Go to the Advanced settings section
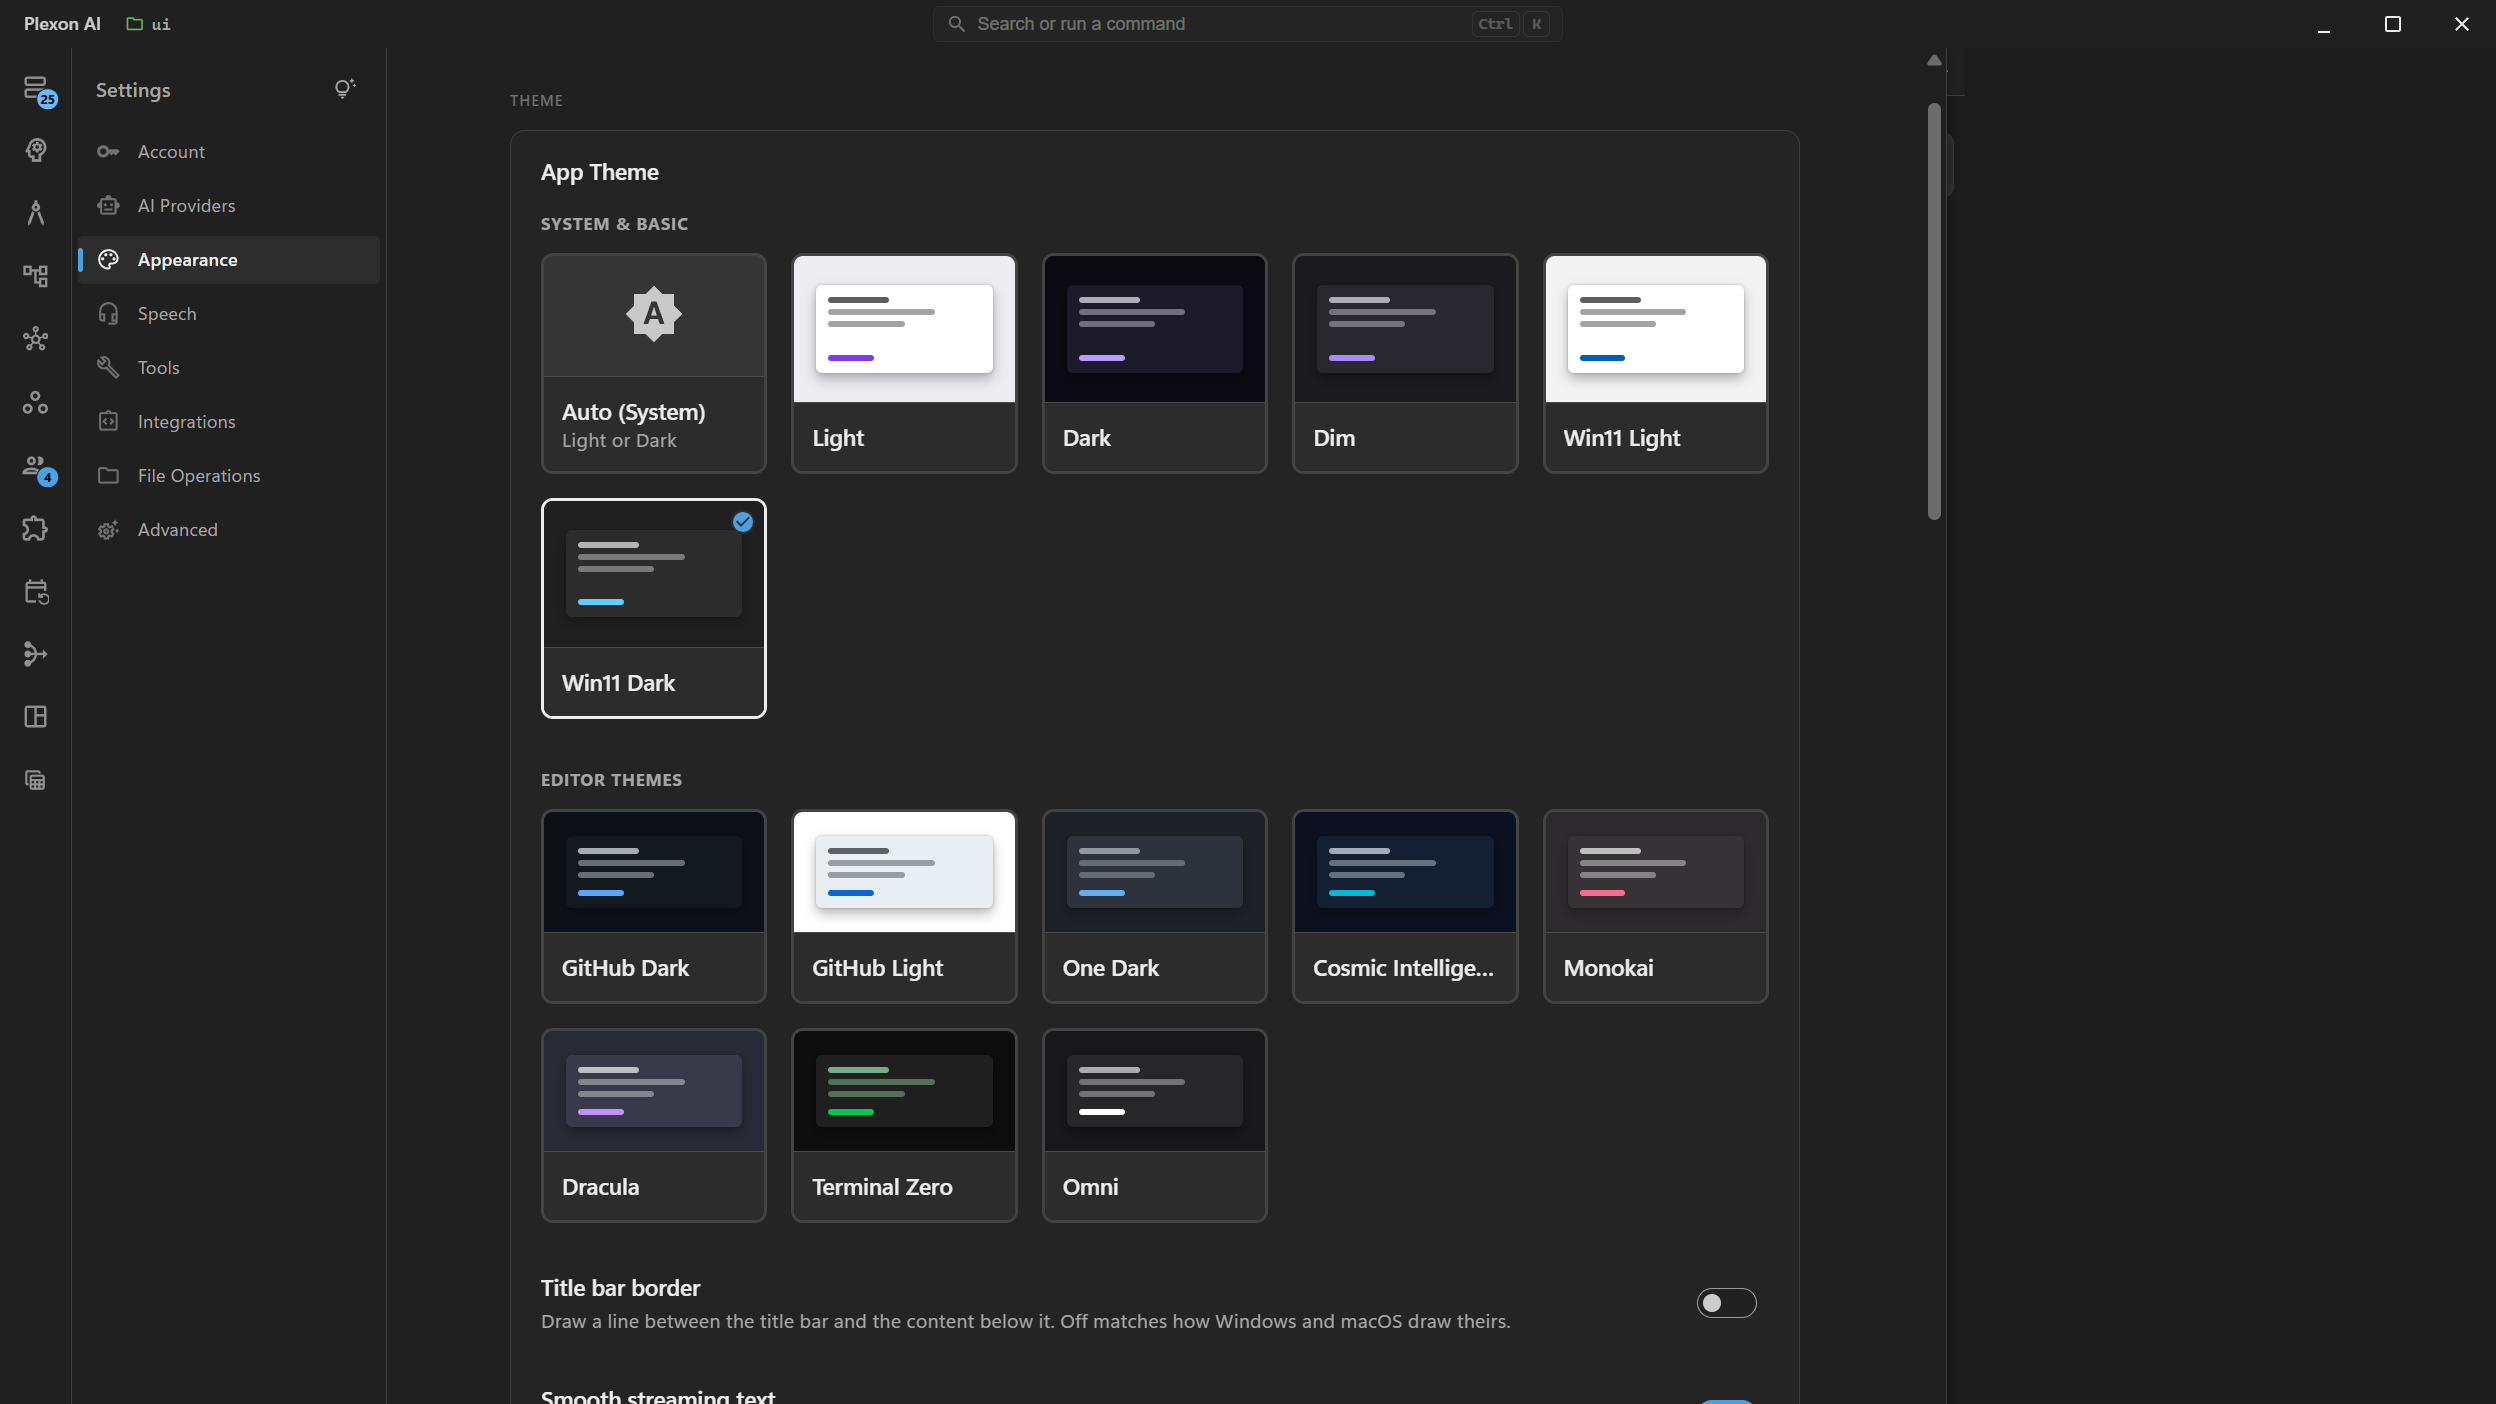Screen dimensions: 2496x1404 pos(229,530)
